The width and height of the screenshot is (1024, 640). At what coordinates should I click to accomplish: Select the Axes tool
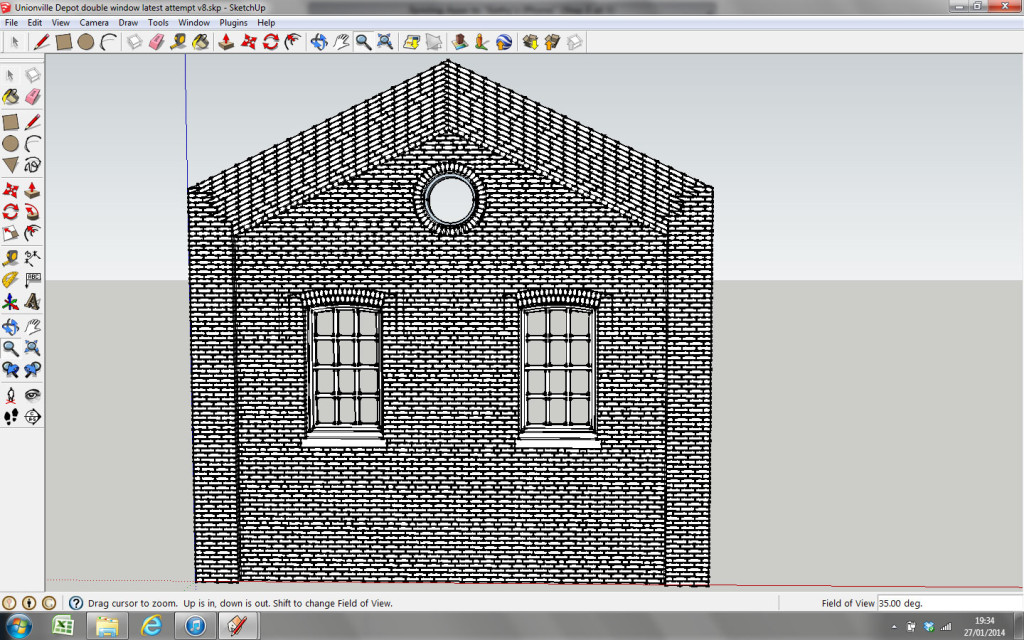click(10, 302)
